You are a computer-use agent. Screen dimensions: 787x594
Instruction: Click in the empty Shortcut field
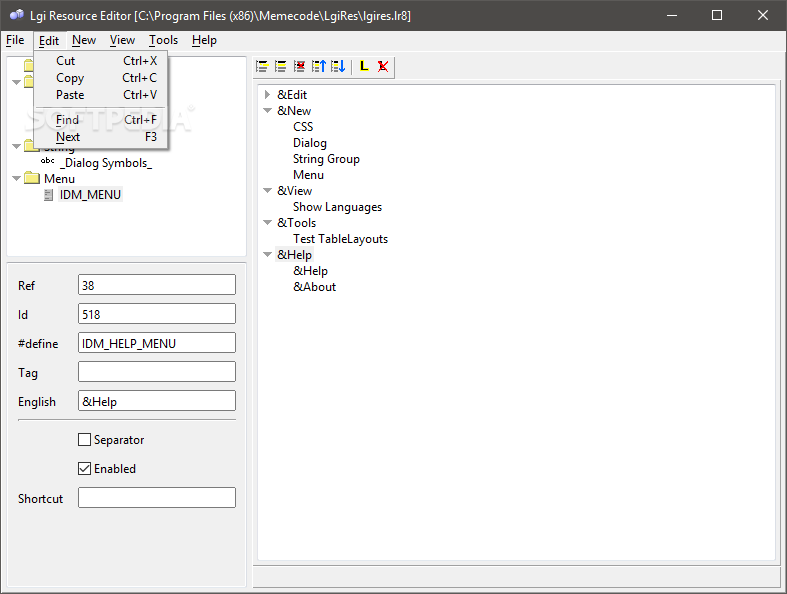[x=157, y=498]
